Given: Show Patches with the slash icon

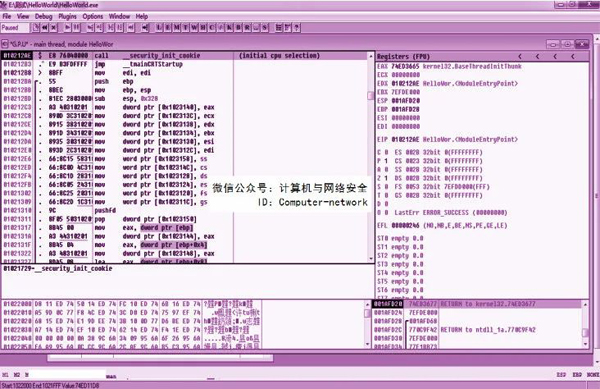Looking at the screenshot, I should pyautogui.click(x=221, y=28).
